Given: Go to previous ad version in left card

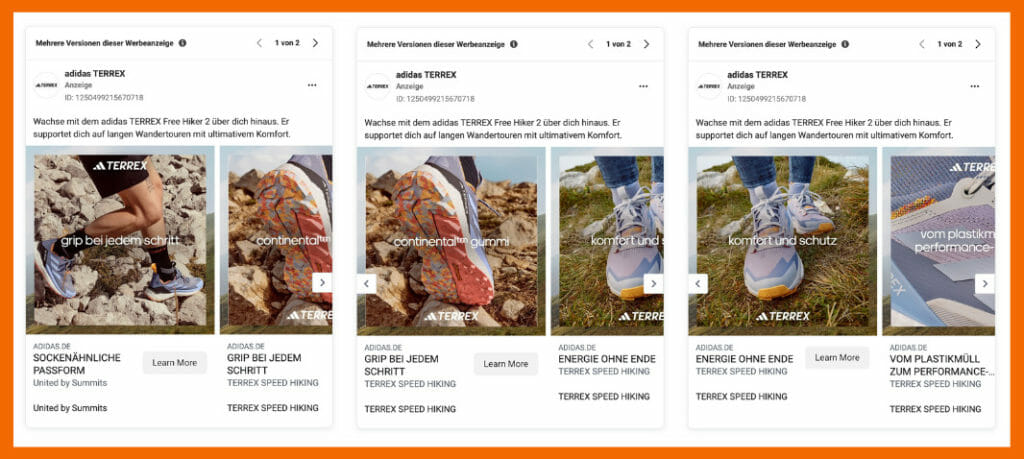Looking at the screenshot, I should click(259, 43).
